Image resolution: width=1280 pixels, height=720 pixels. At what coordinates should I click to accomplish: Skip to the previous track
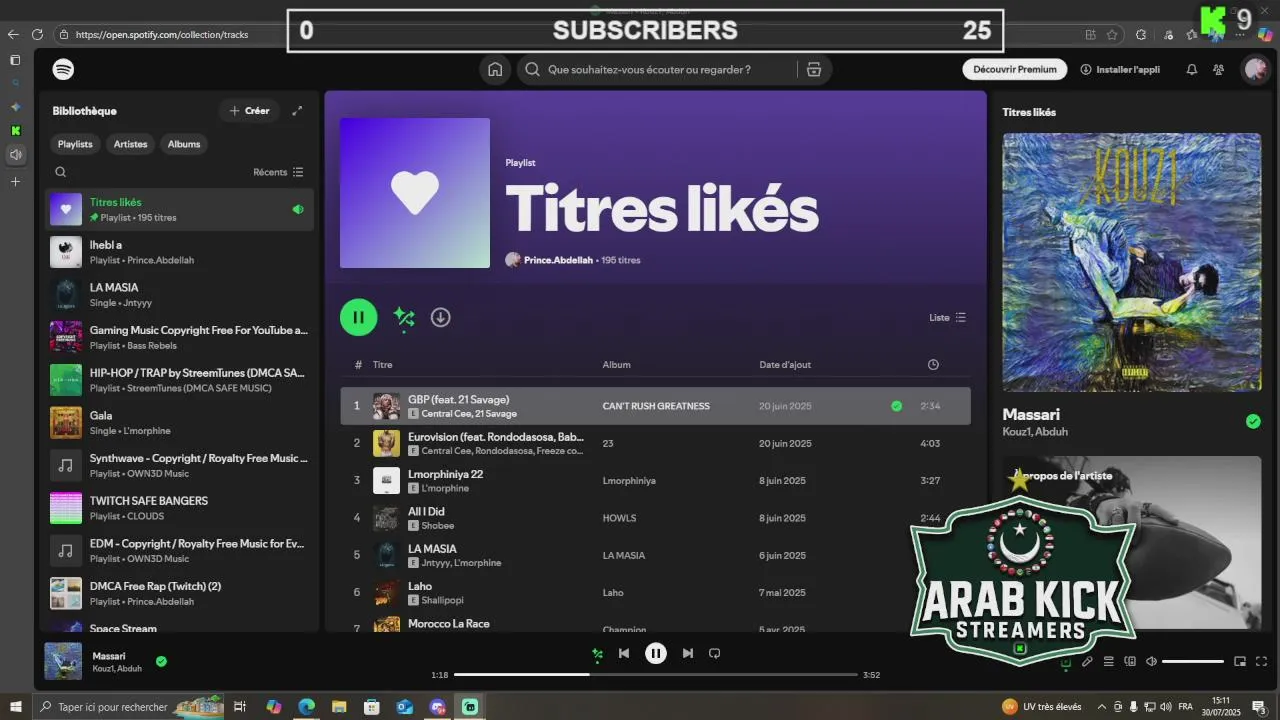click(624, 653)
